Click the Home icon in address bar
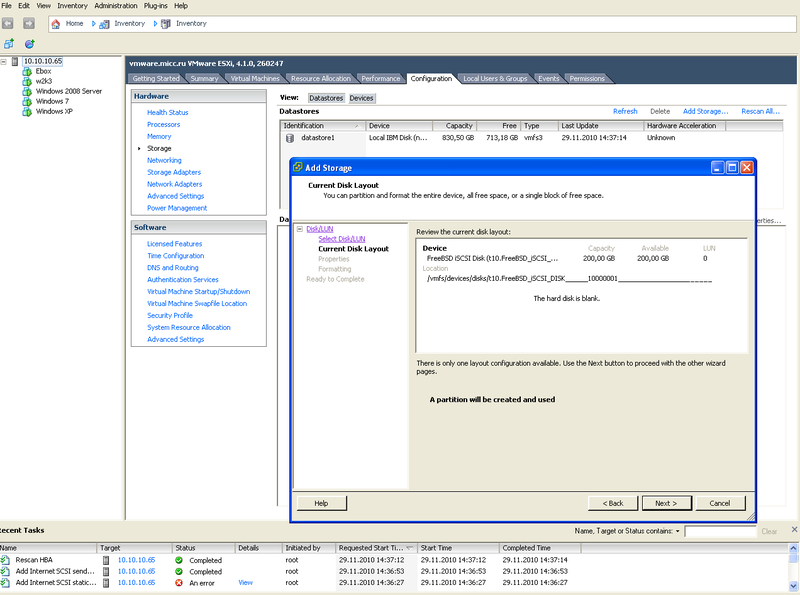 click(x=56, y=23)
